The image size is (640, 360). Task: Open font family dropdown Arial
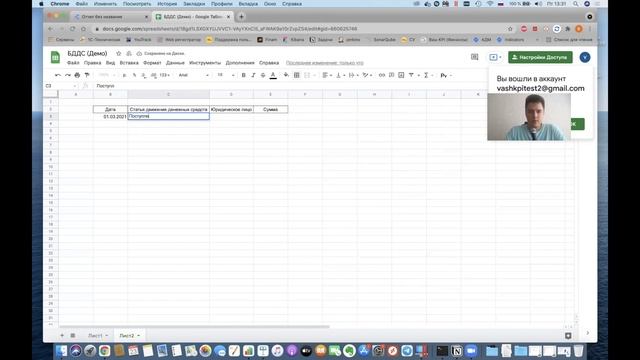194,75
